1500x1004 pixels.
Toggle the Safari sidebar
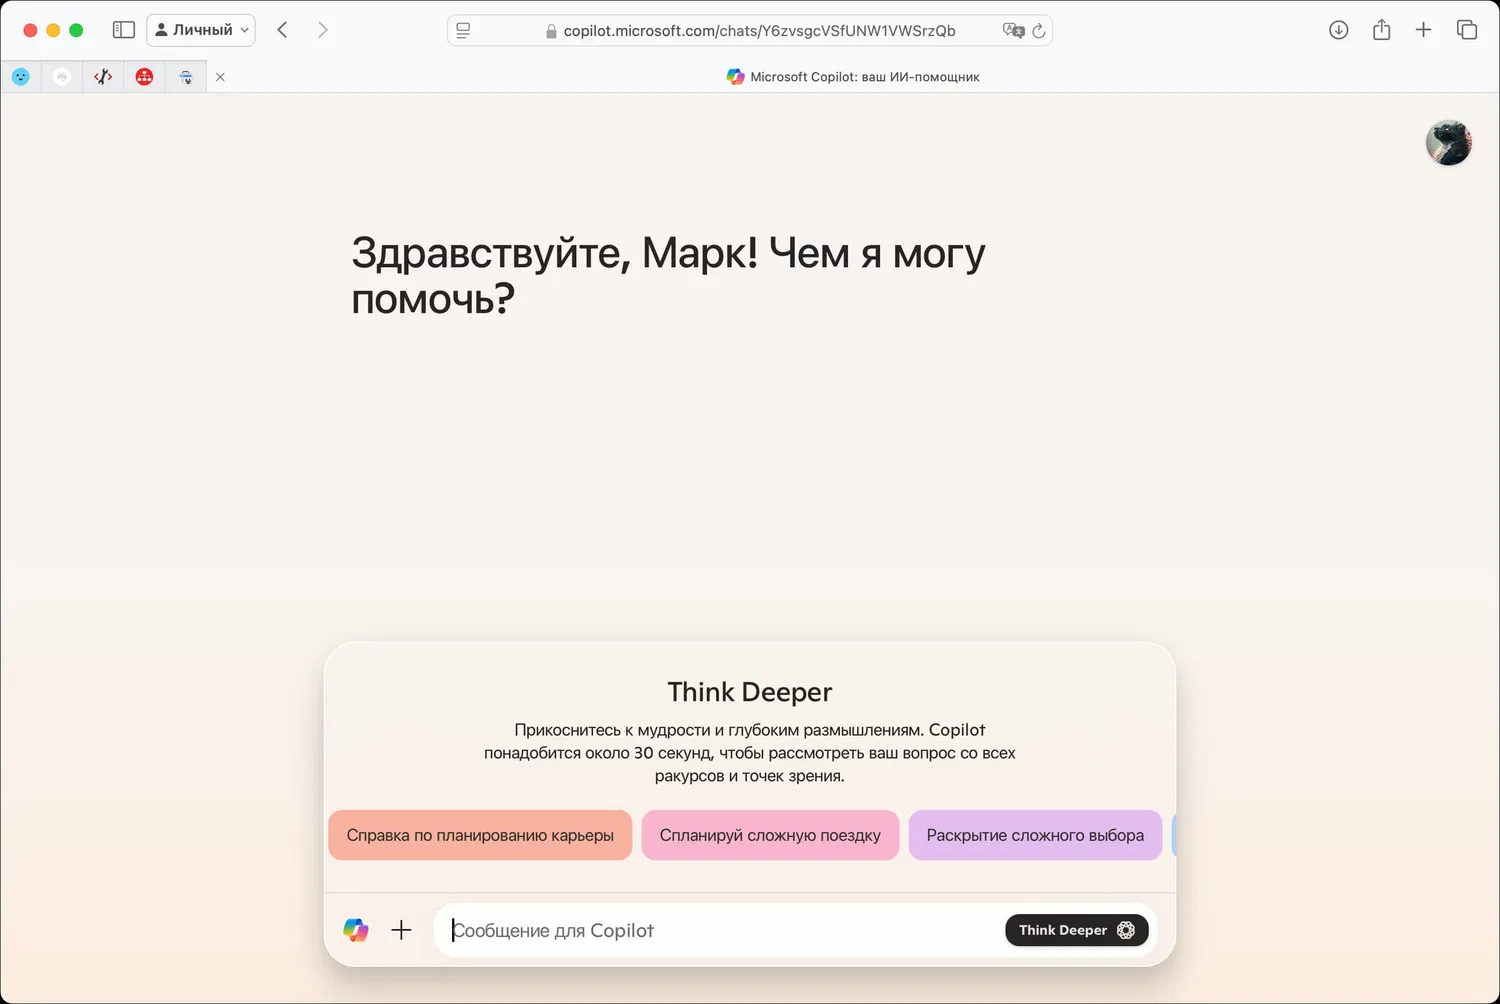point(124,30)
